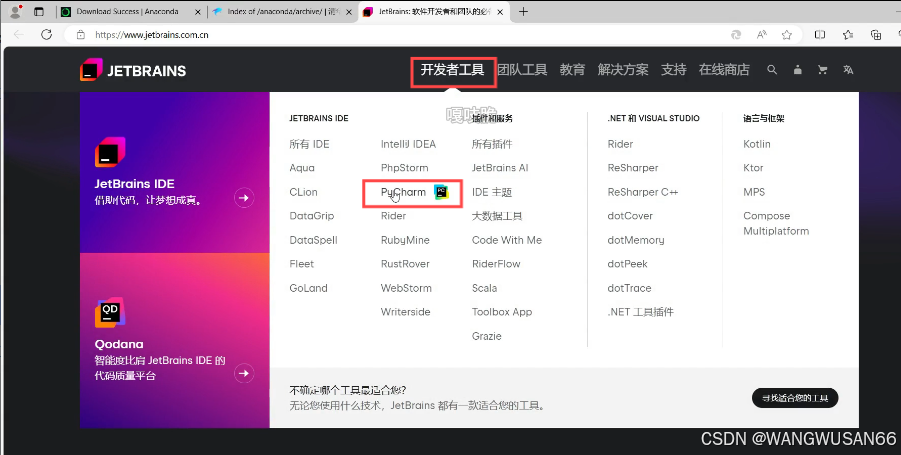The image size is (901, 455).
Task: Open the 教育 menu
Action: tap(572, 70)
